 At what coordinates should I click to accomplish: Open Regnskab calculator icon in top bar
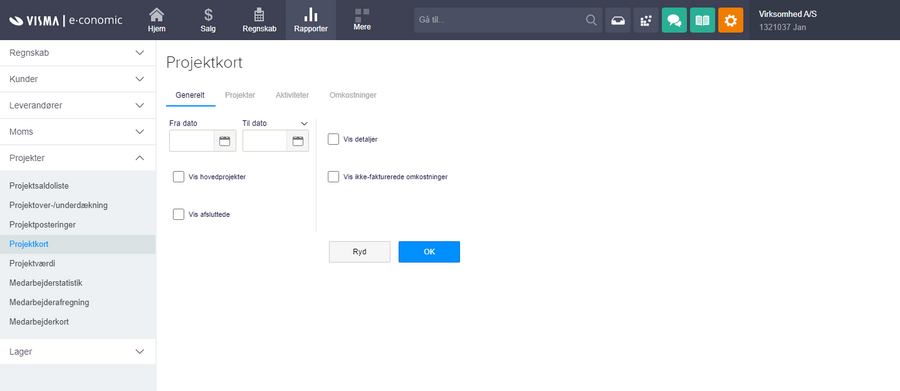(259, 20)
